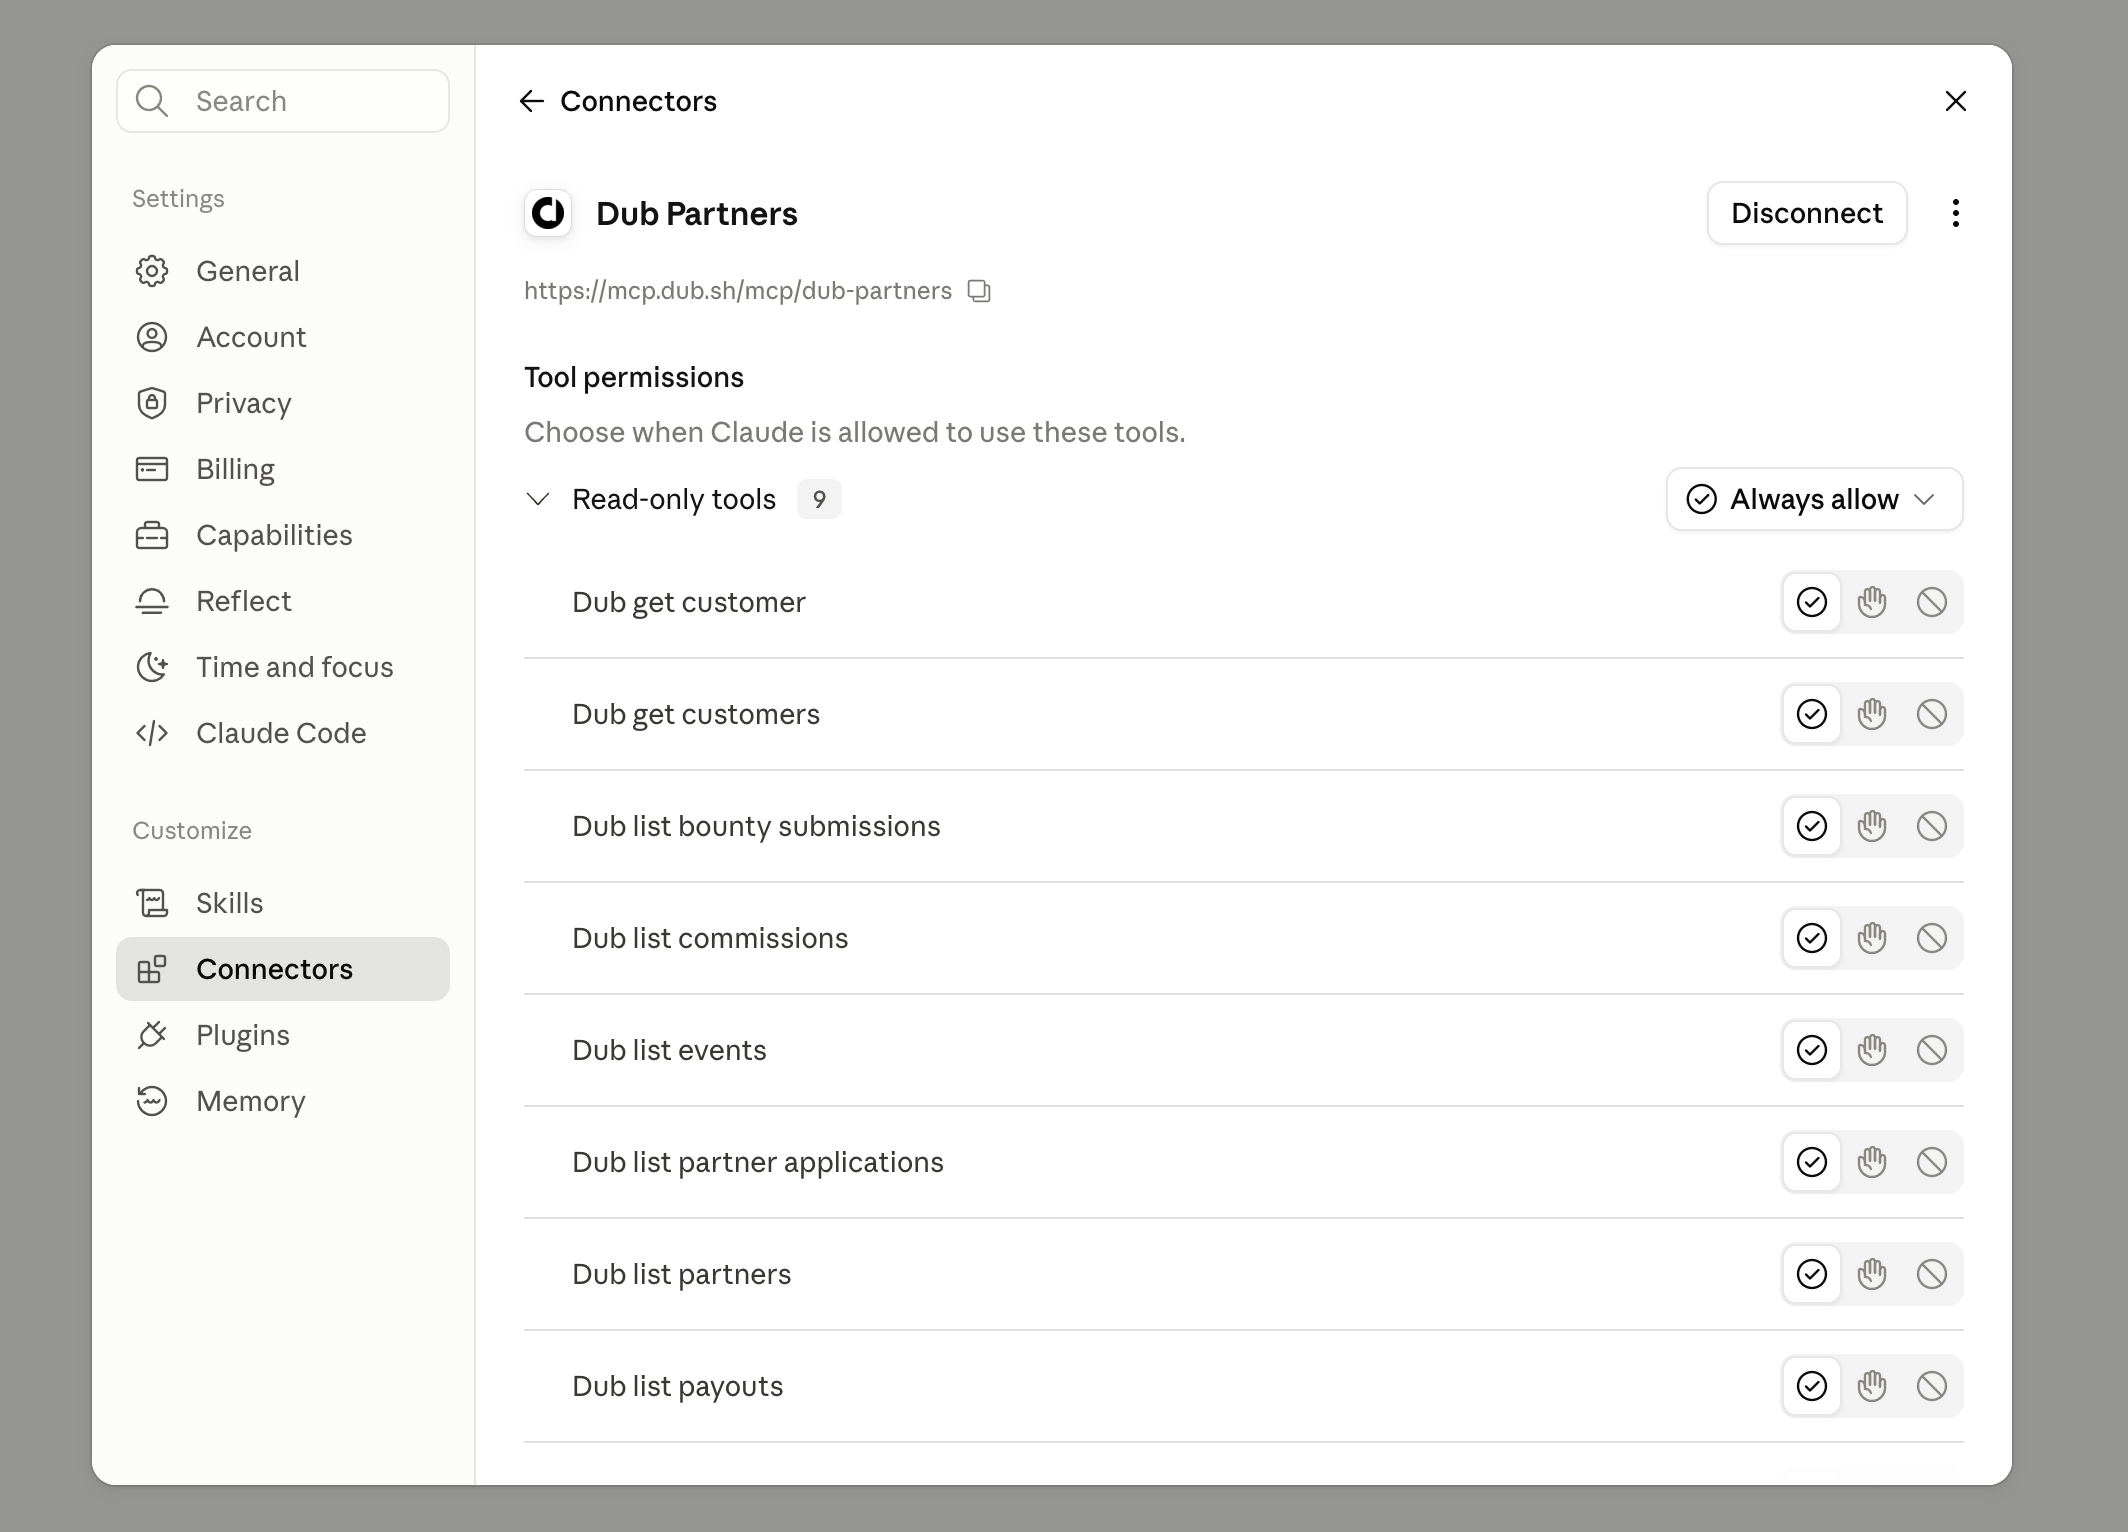Select Skills in Customize section
Screen dimensions: 2128x1532
(283, 903)
